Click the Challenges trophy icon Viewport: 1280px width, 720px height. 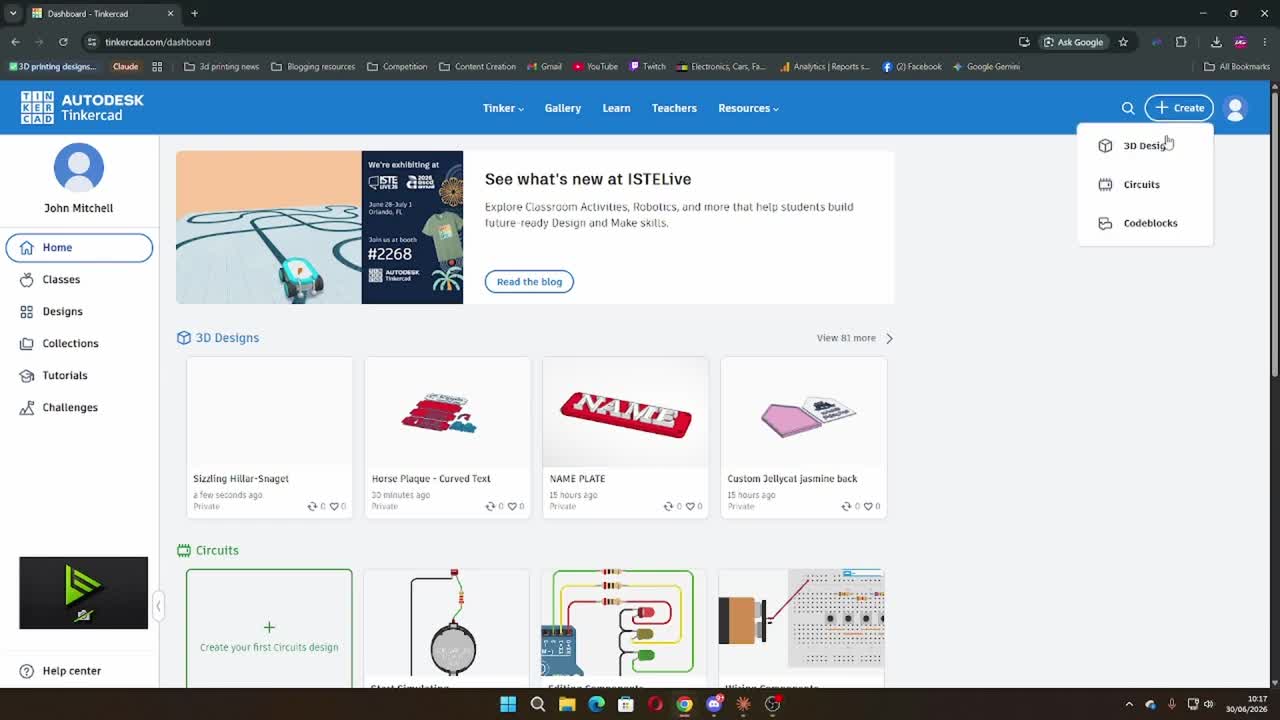26,408
